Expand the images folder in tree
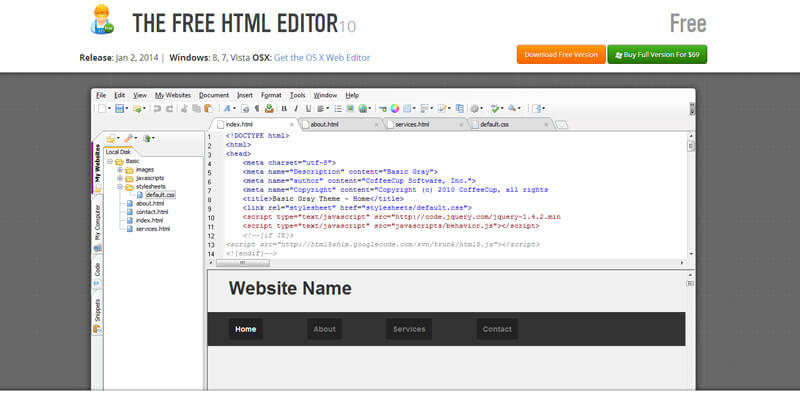Screen dimensions: 800x400 pos(119,169)
